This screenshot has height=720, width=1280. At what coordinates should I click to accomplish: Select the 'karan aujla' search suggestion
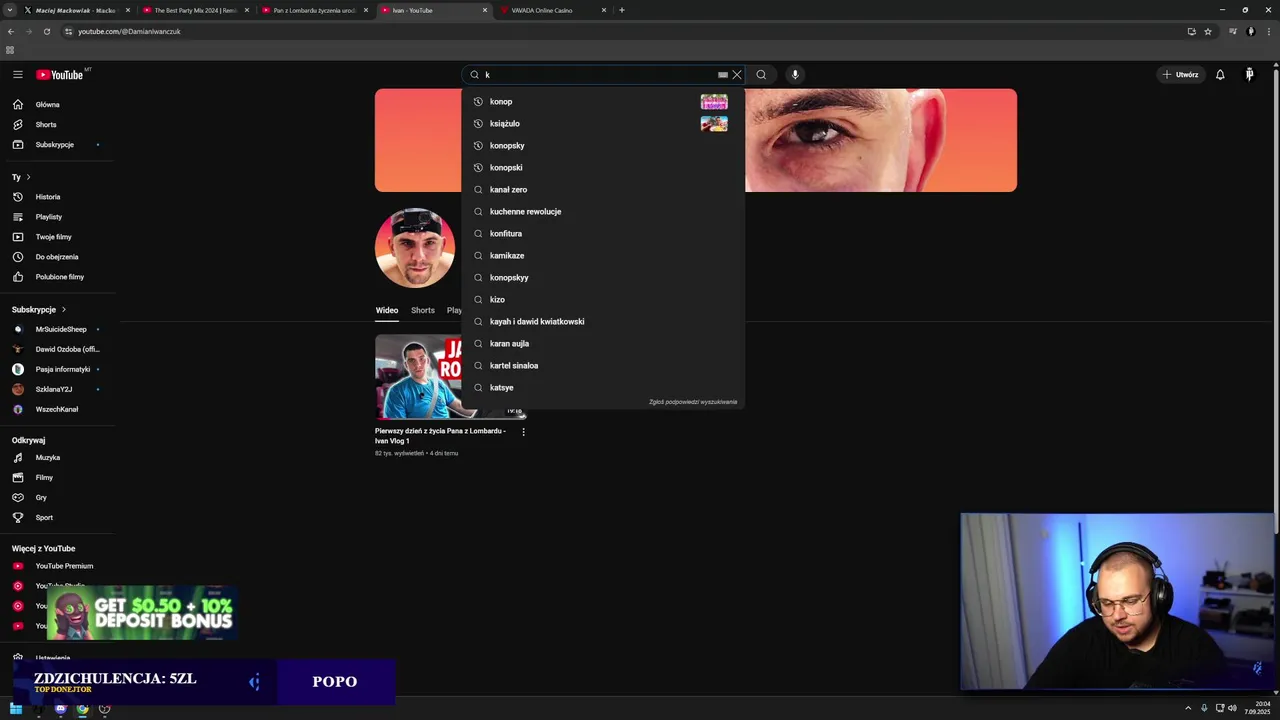(603, 344)
